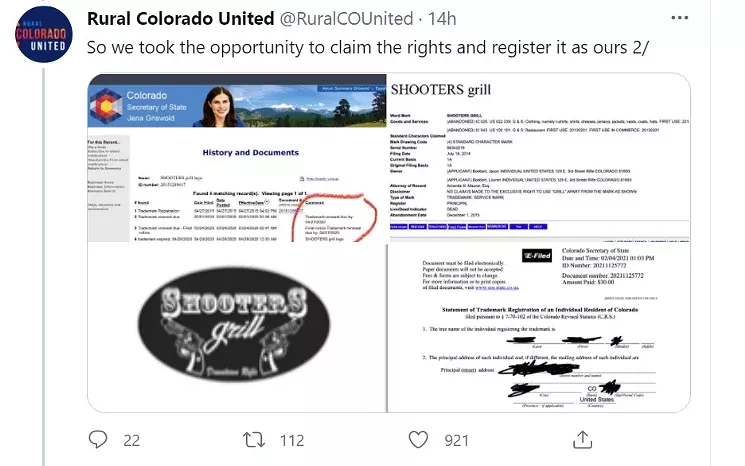
Task: Click the E-Filed stamp badge
Action: tap(537, 256)
